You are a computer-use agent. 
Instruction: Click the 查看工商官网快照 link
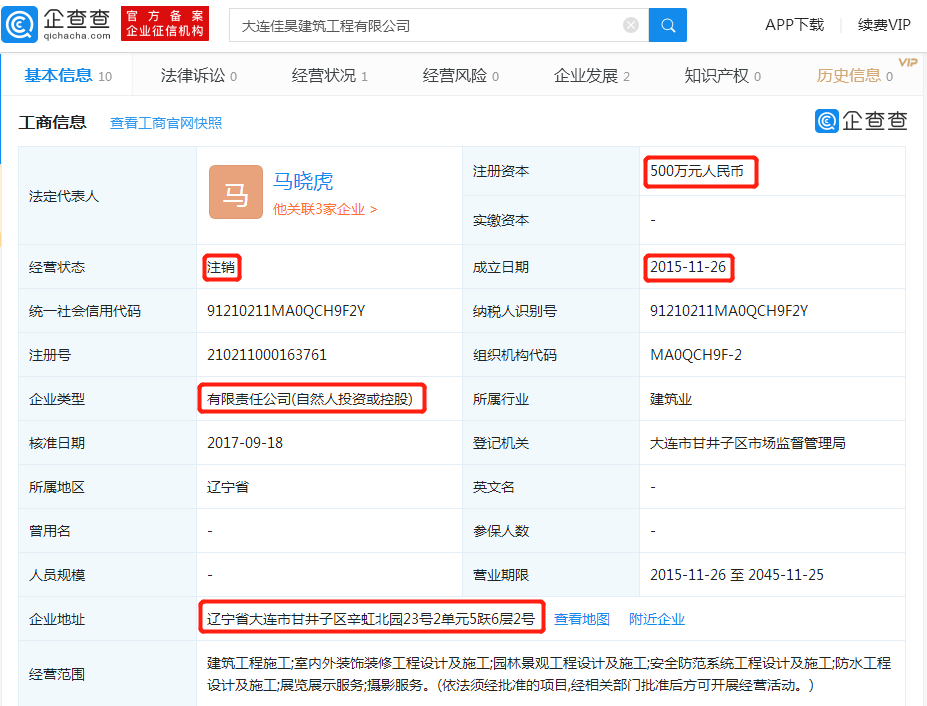pos(166,123)
